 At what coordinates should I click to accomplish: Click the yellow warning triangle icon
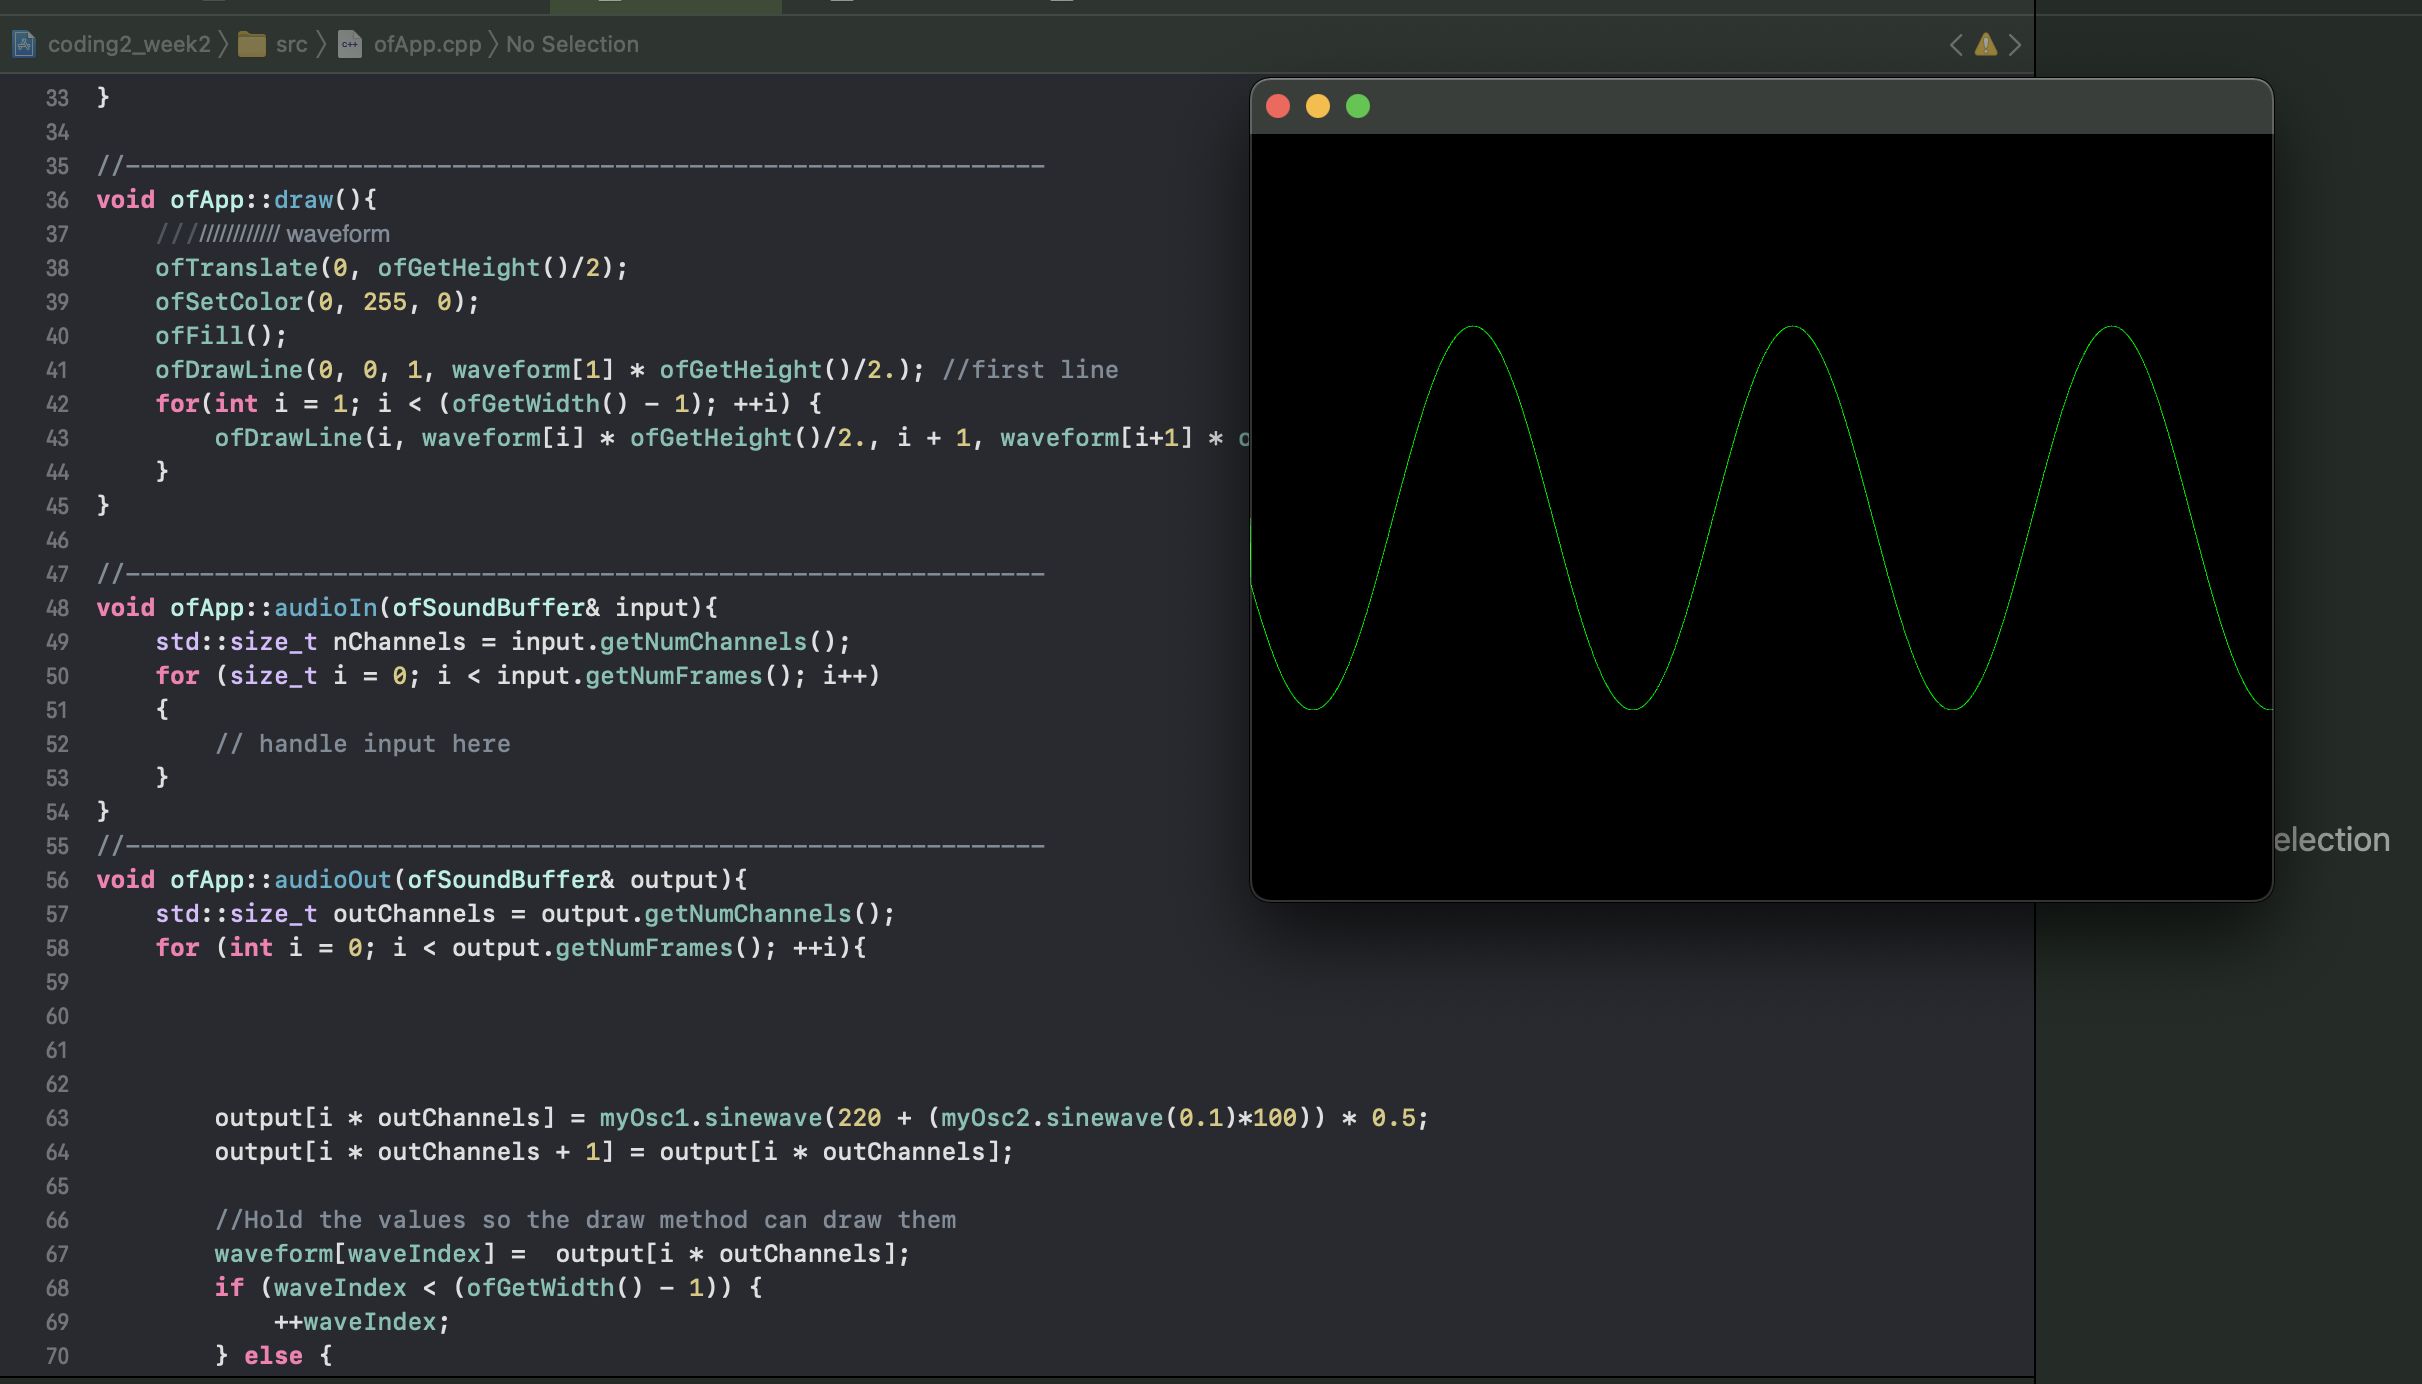coord(1986,44)
